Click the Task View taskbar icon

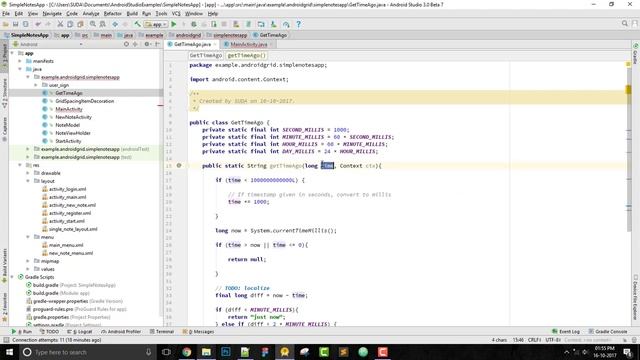click(166, 352)
